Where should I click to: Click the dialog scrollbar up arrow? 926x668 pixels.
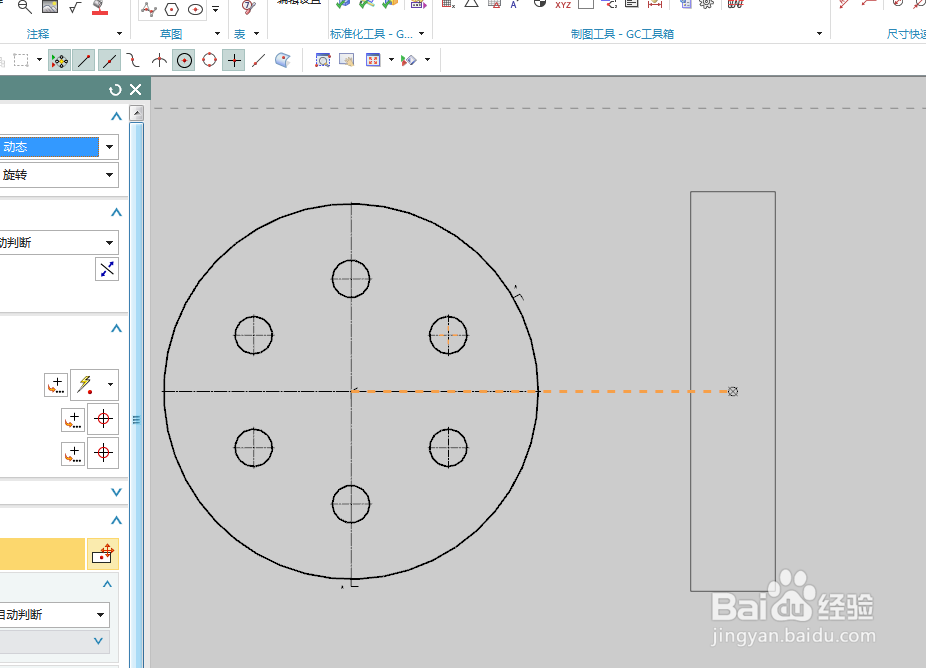[136, 113]
